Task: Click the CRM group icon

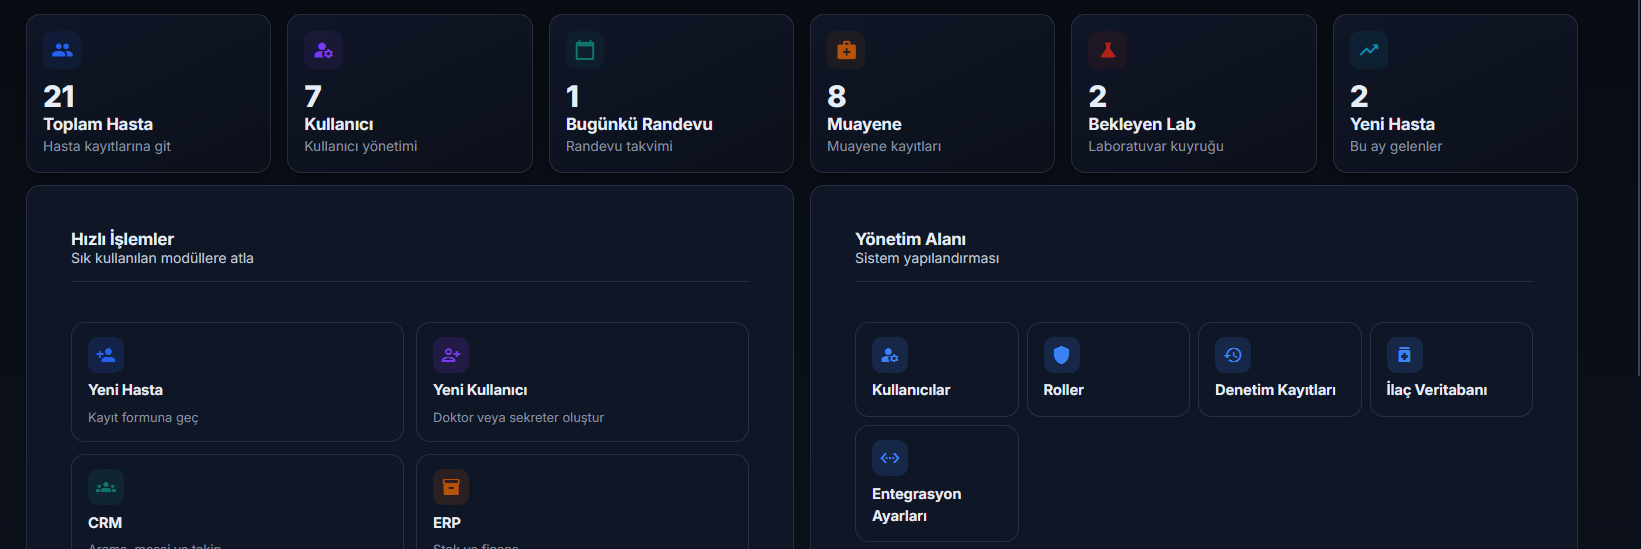Action: pos(106,487)
